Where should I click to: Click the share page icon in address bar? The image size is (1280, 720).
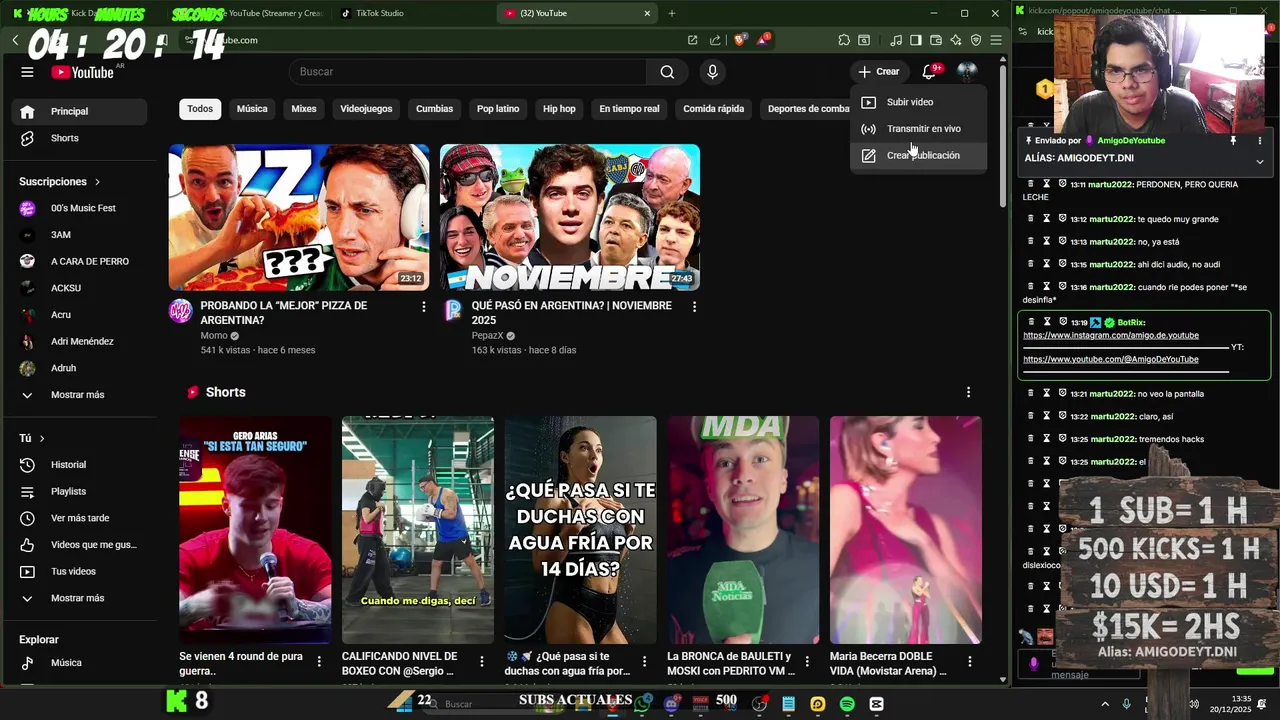tap(715, 40)
